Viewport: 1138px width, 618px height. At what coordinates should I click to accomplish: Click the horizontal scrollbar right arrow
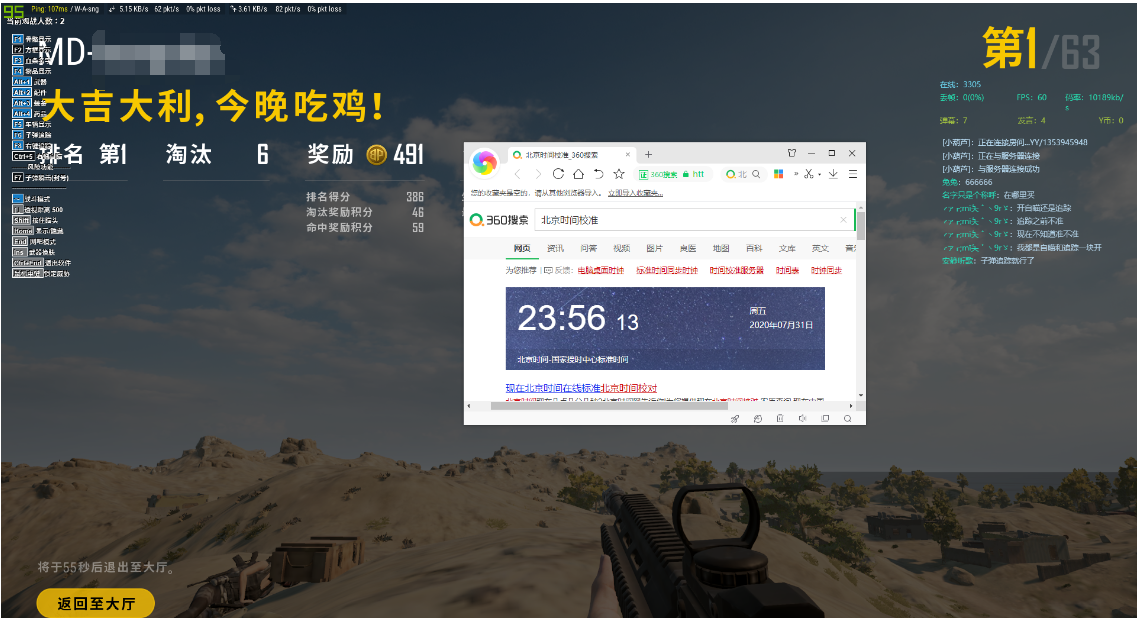853,405
